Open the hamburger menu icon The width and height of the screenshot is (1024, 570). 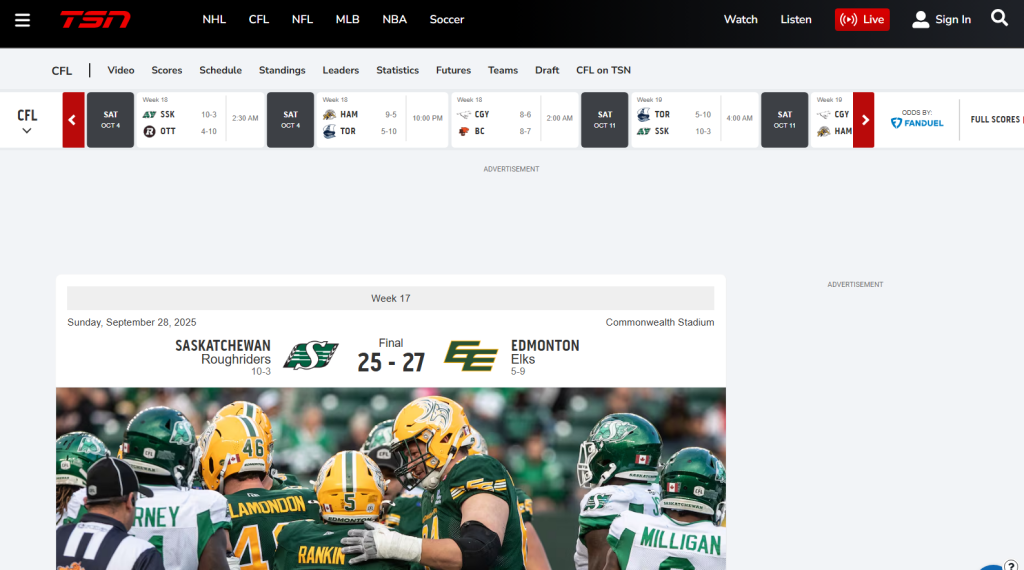click(22, 20)
